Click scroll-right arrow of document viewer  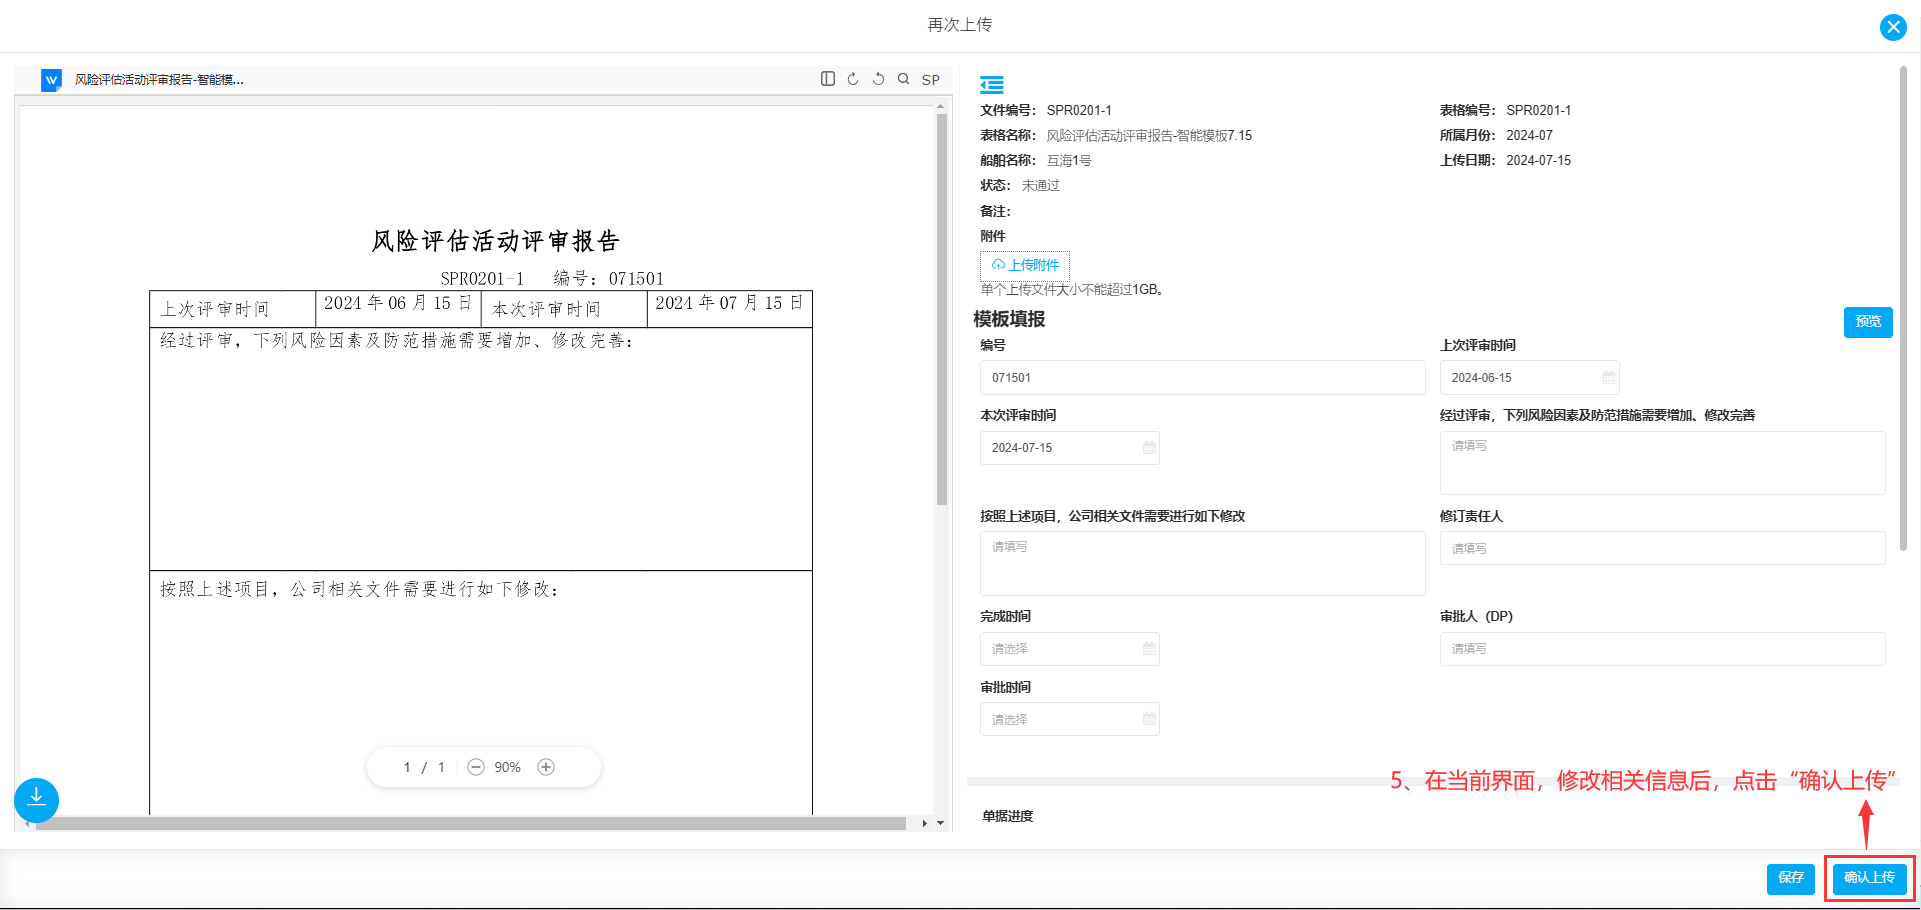[x=925, y=823]
